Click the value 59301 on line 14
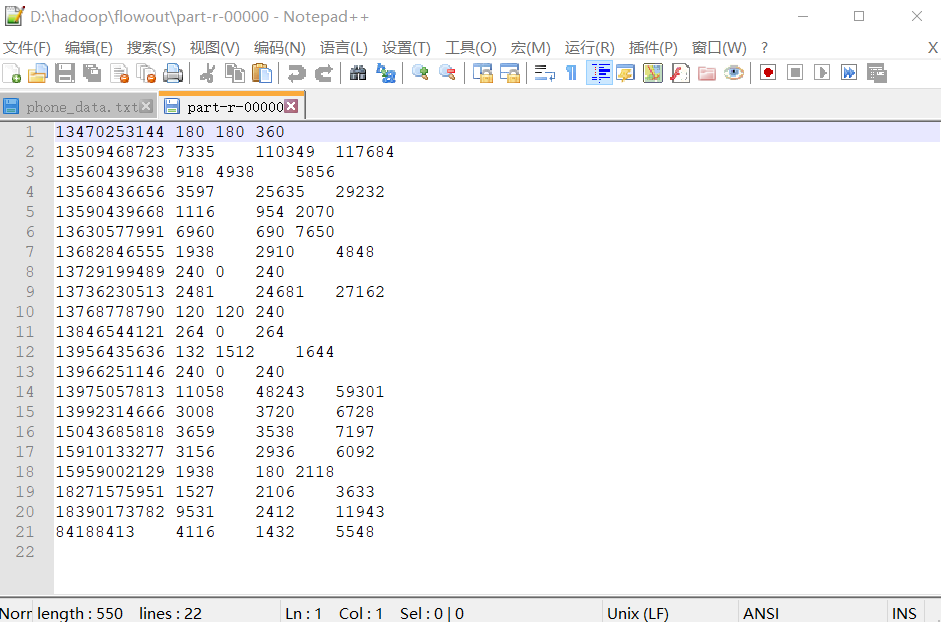 pyautogui.click(x=359, y=392)
